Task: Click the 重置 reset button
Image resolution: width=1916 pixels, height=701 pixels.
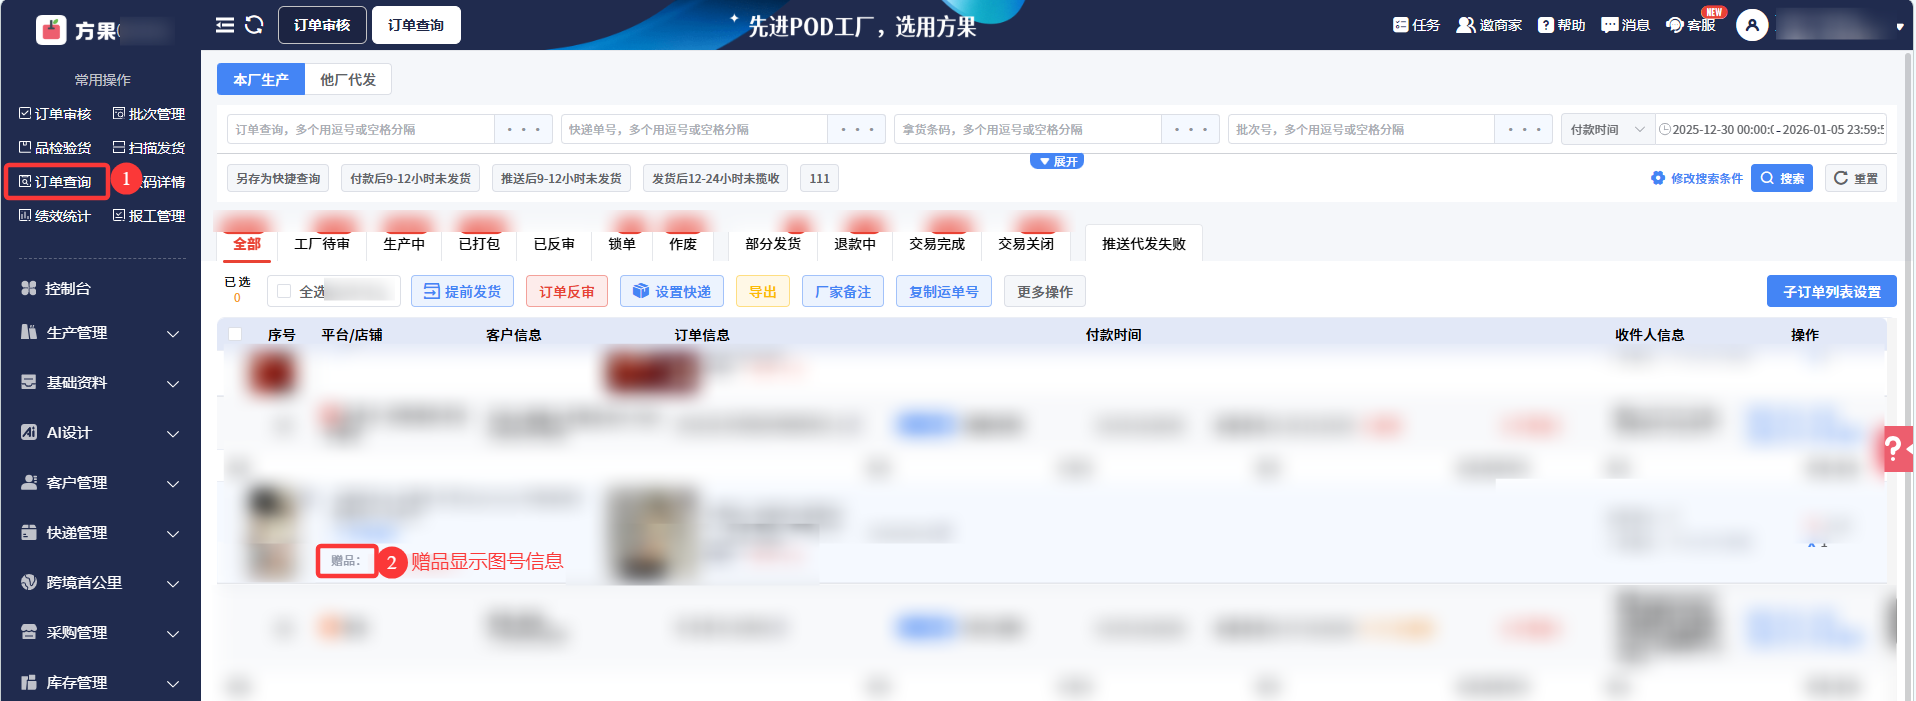Action: pyautogui.click(x=1856, y=178)
